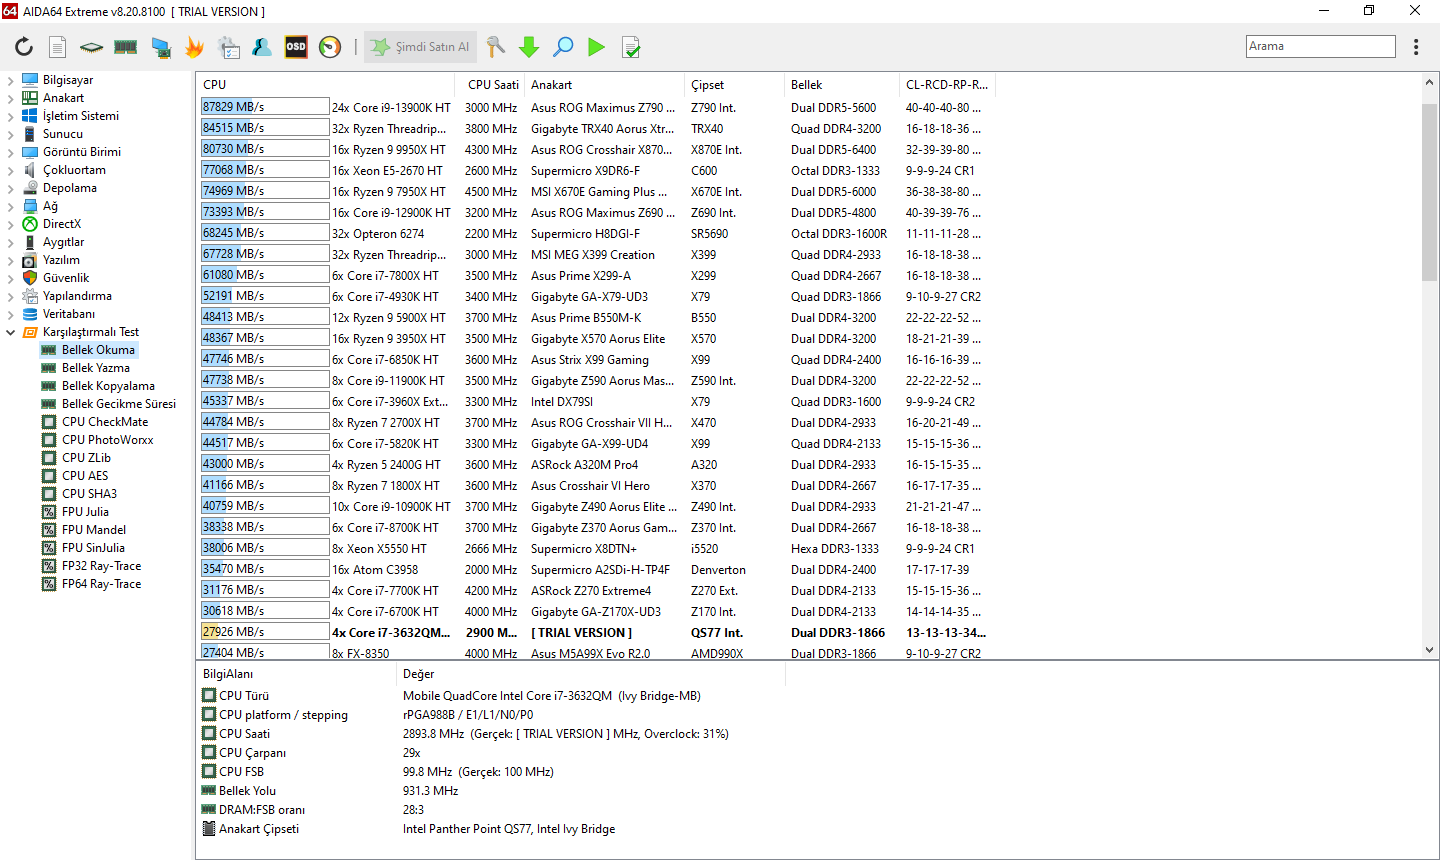Click the Refresh toolbar icon

click(x=24, y=47)
